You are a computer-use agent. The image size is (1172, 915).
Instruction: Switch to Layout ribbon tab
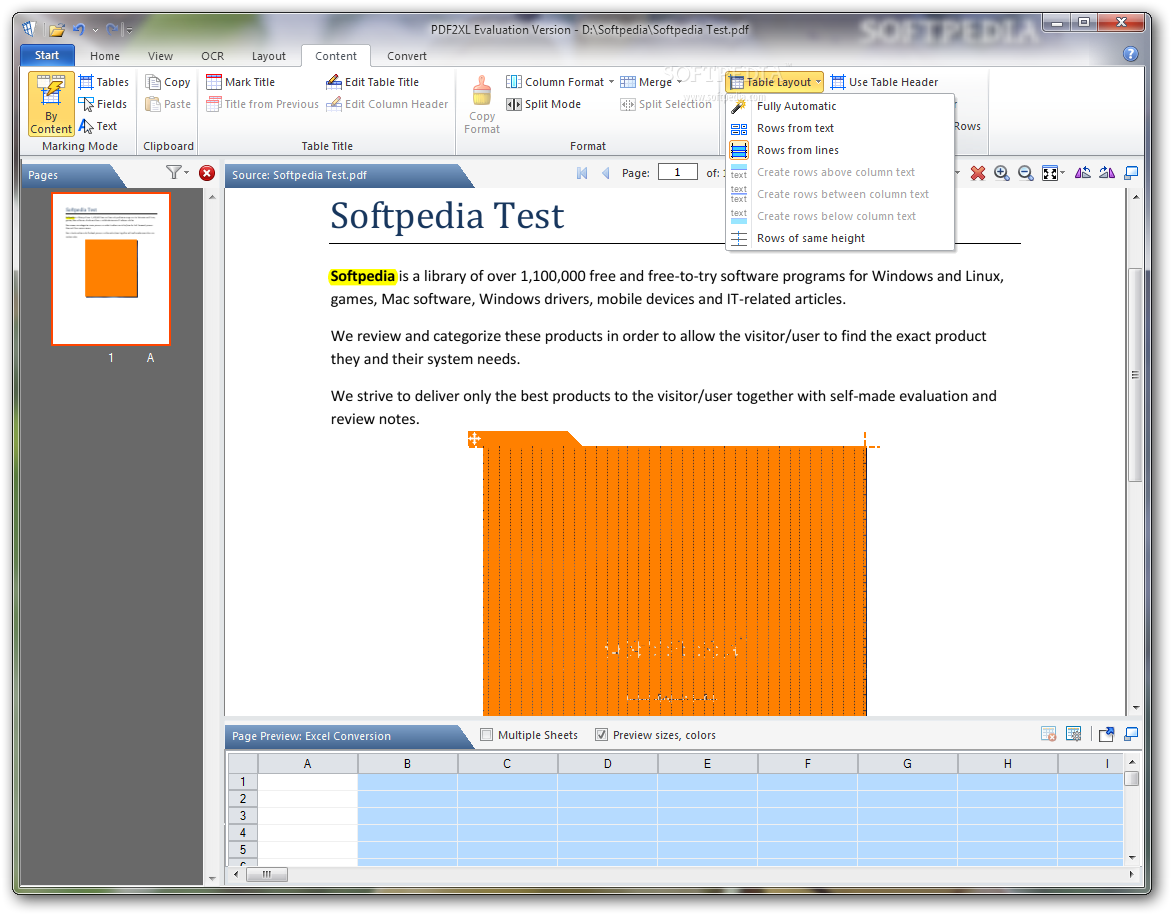pos(268,56)
